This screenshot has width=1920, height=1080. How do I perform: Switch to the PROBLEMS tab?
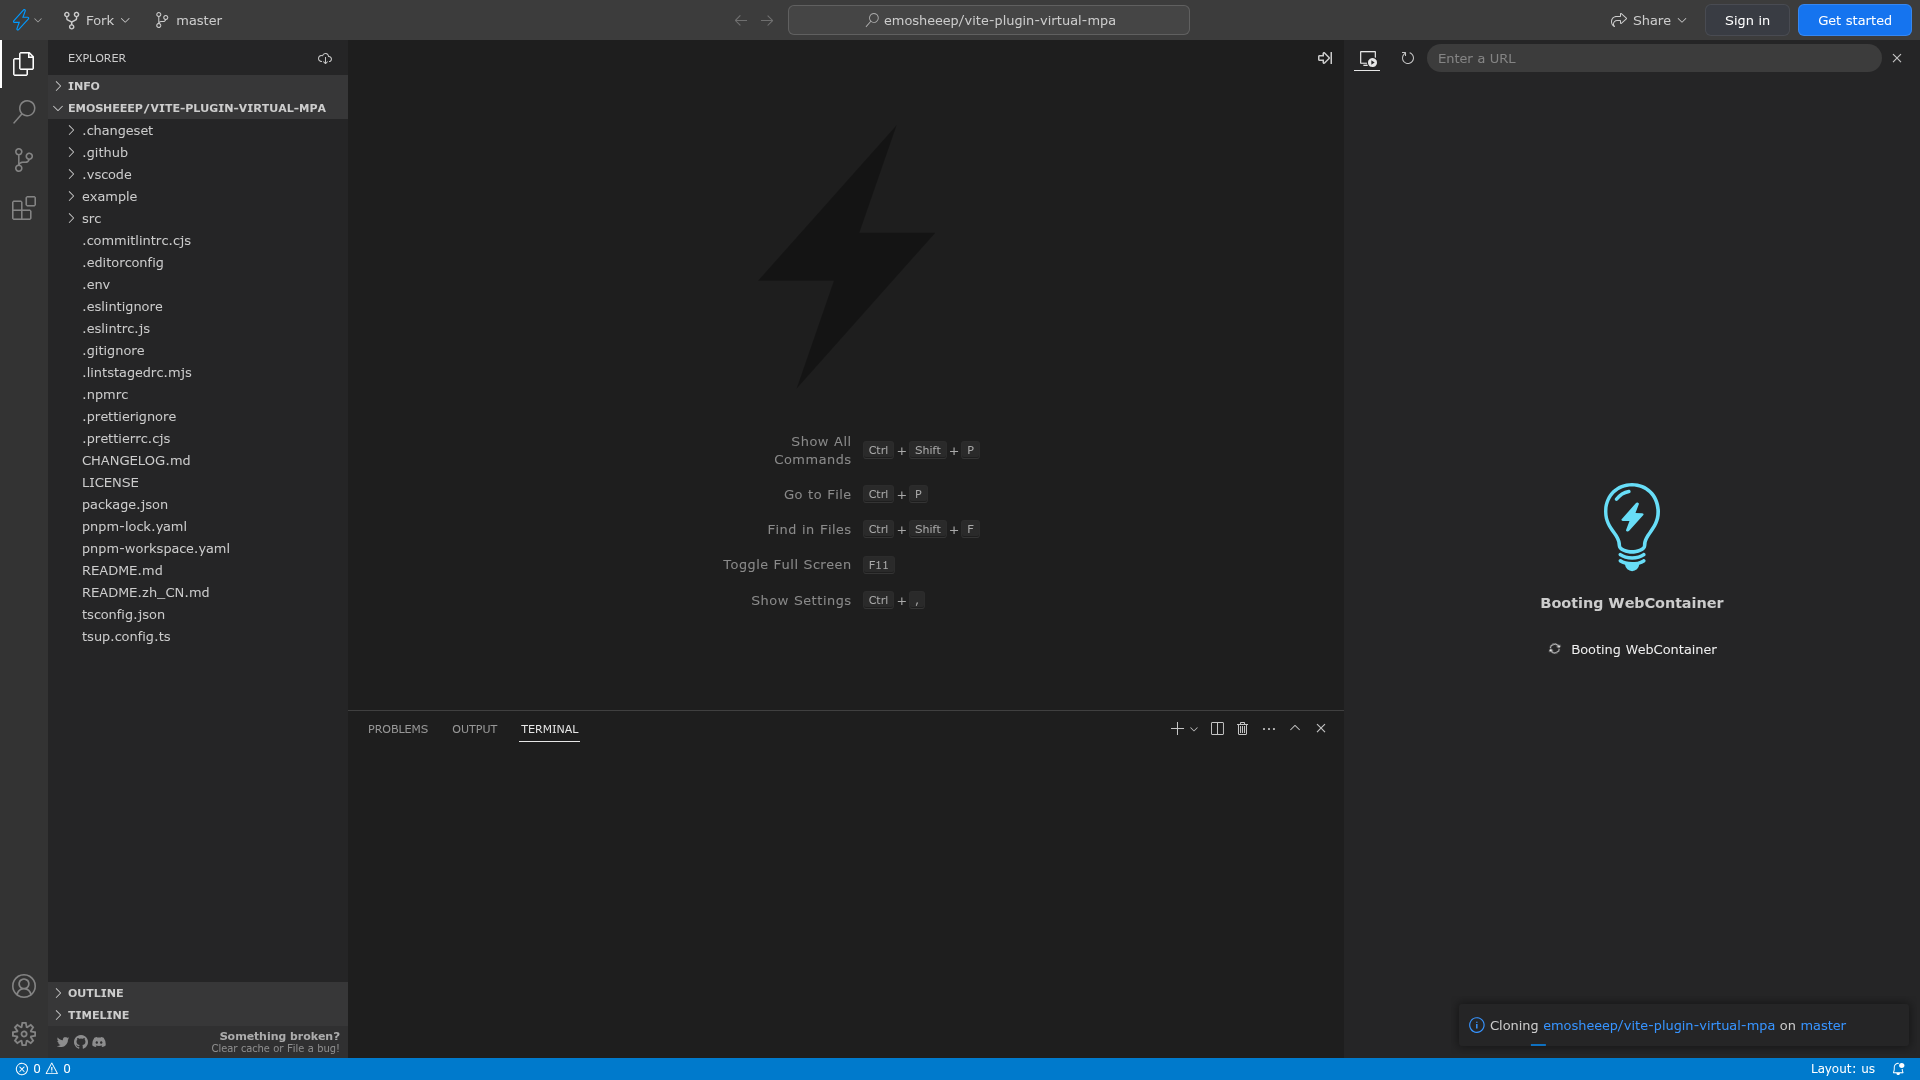coord(398,729)
